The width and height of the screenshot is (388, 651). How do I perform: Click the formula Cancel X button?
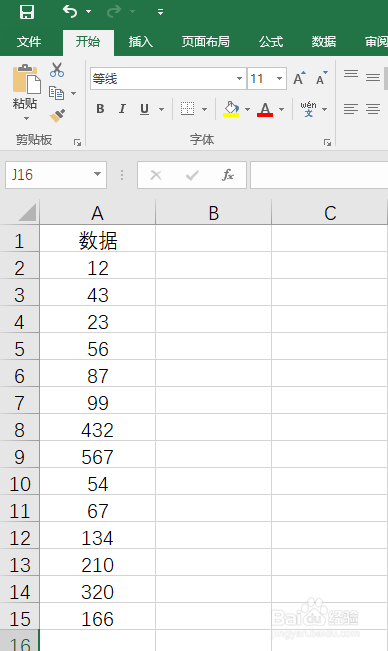tap(156, 175)
